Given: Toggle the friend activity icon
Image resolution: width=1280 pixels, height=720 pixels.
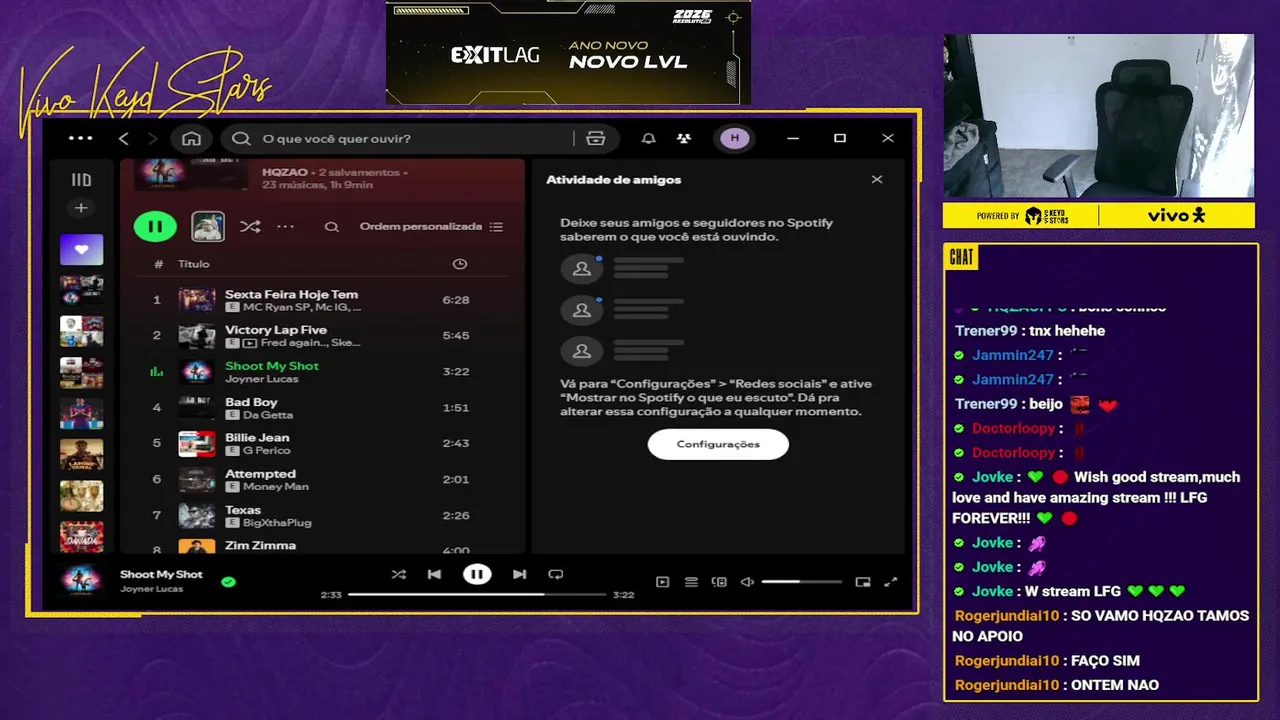Looking at the screenshot, I should point(683,138).
